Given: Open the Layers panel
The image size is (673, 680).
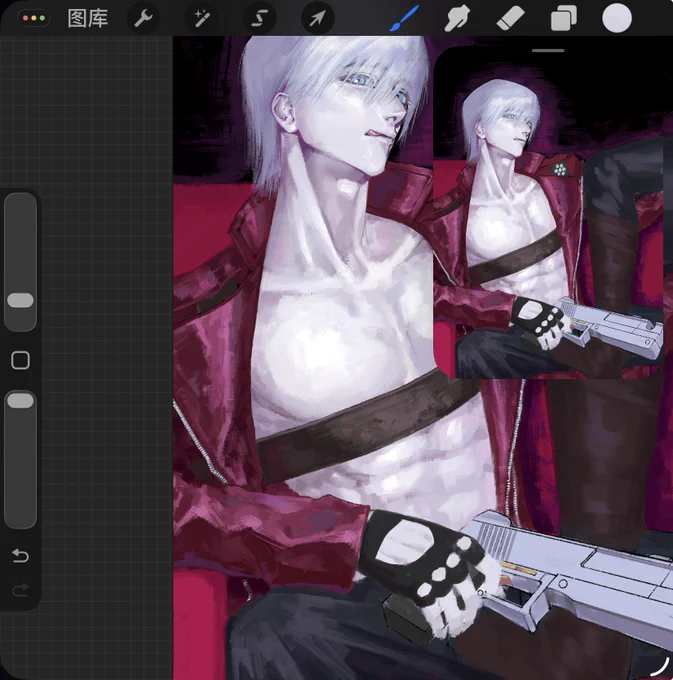Looking at the screenshot, I should [x=563, y=19].
